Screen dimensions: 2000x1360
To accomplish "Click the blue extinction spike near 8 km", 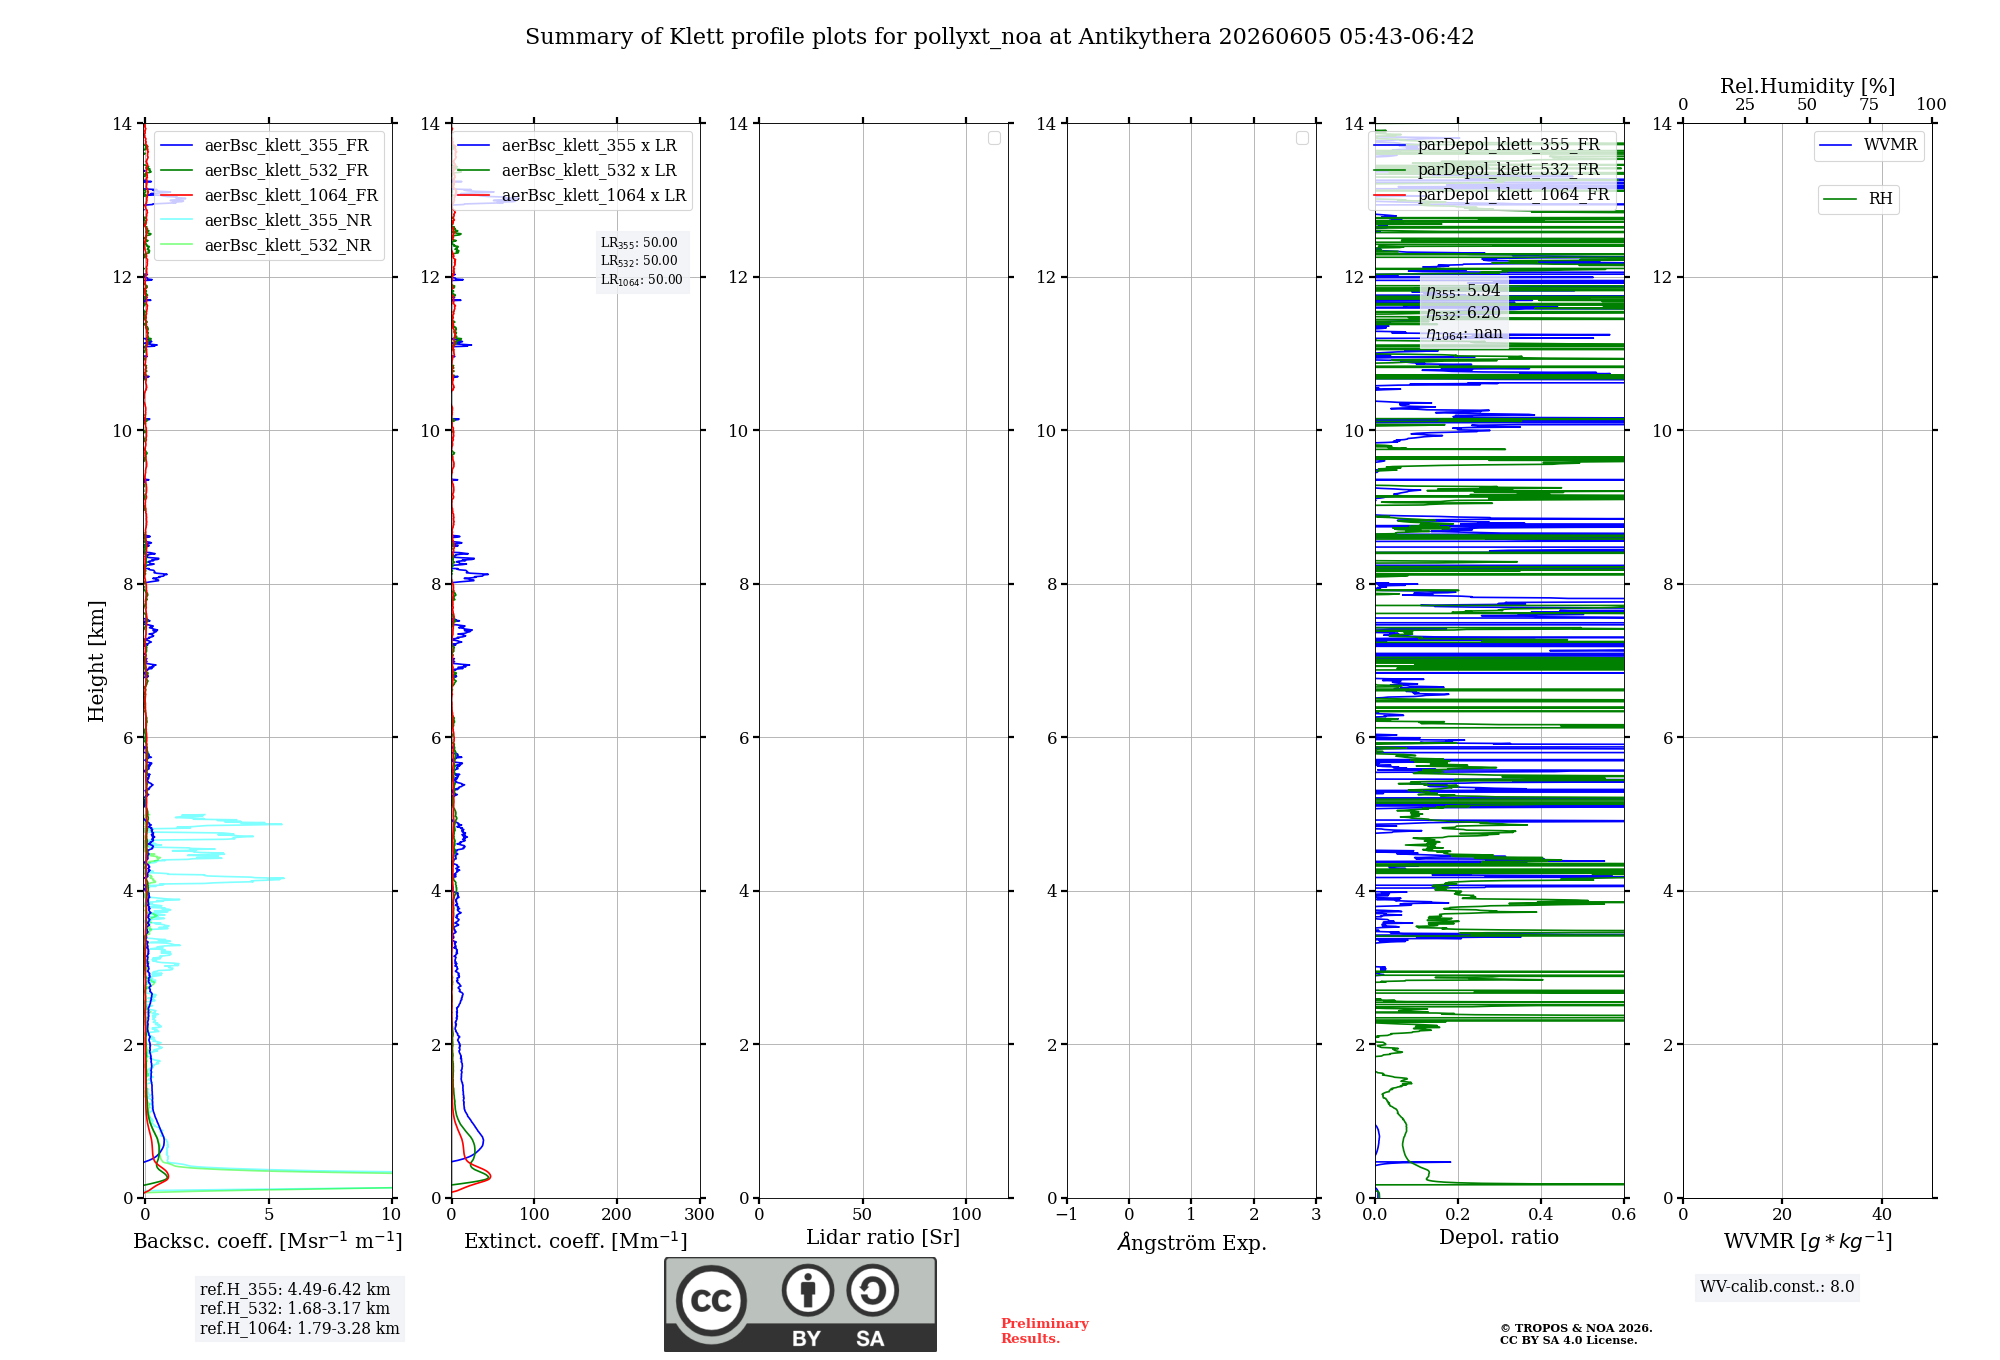I will 472,575.
